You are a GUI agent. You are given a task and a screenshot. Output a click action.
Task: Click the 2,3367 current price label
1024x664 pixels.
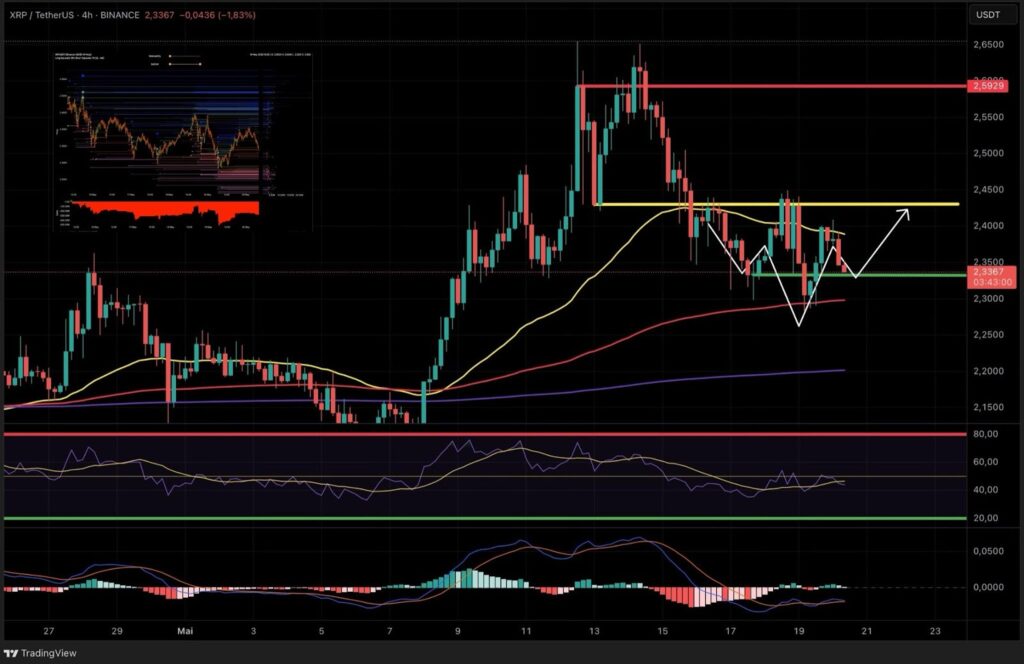coord(988,271)
